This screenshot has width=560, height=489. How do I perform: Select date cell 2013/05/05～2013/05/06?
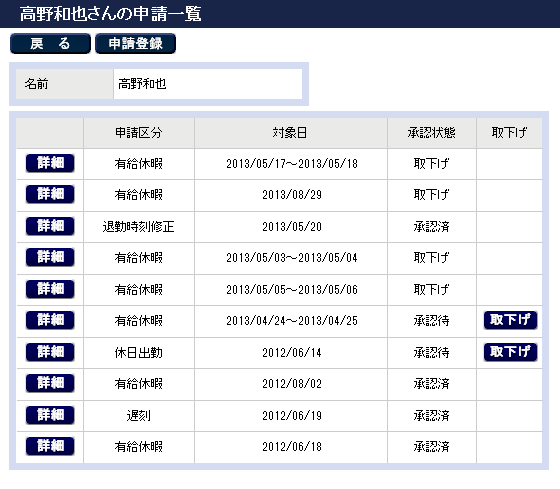click(291, 290)
